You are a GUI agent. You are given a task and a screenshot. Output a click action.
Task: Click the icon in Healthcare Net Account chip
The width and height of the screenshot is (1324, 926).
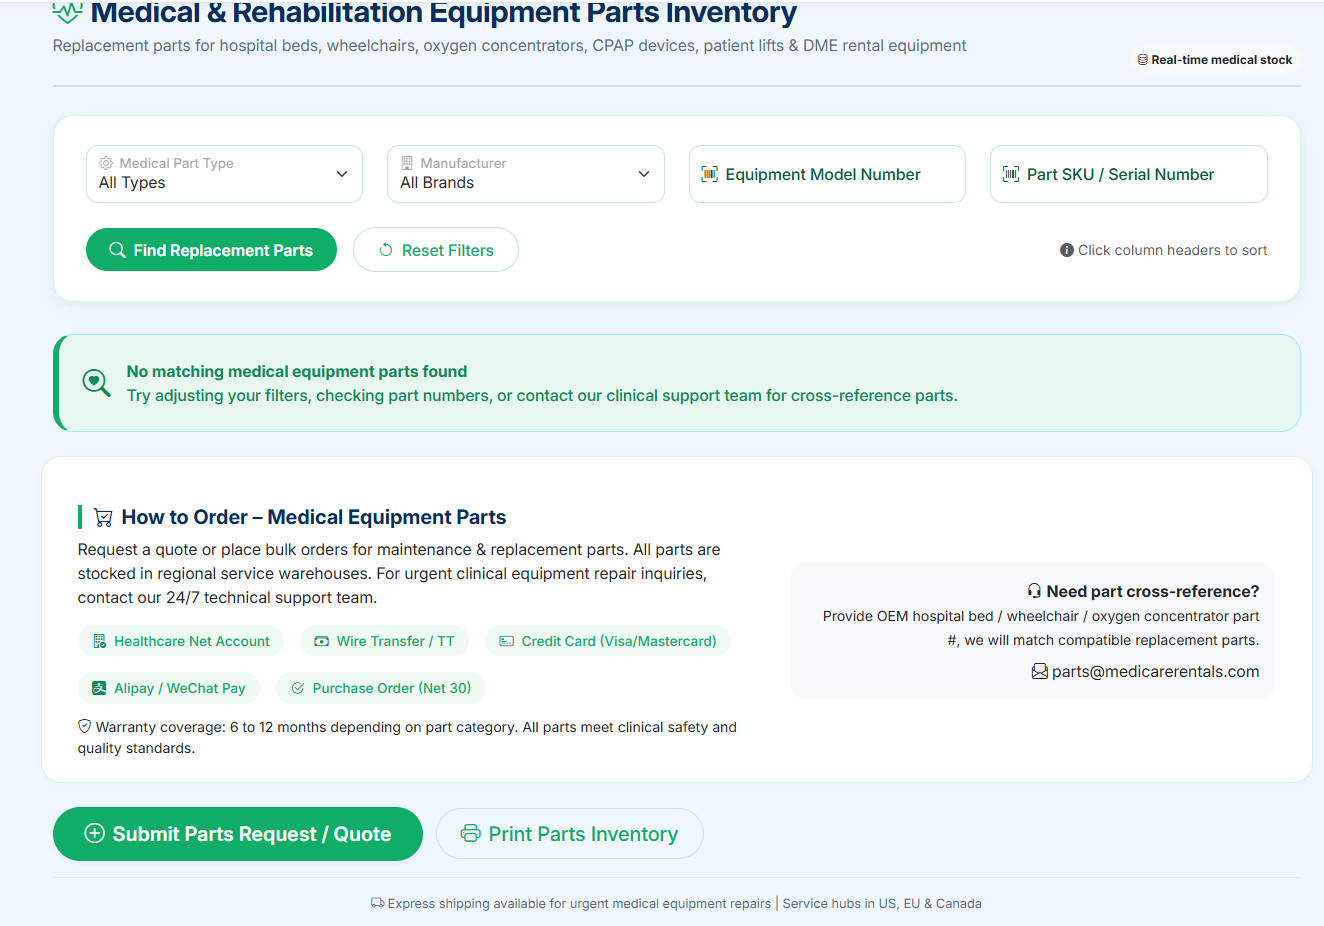tap(100, 641)
